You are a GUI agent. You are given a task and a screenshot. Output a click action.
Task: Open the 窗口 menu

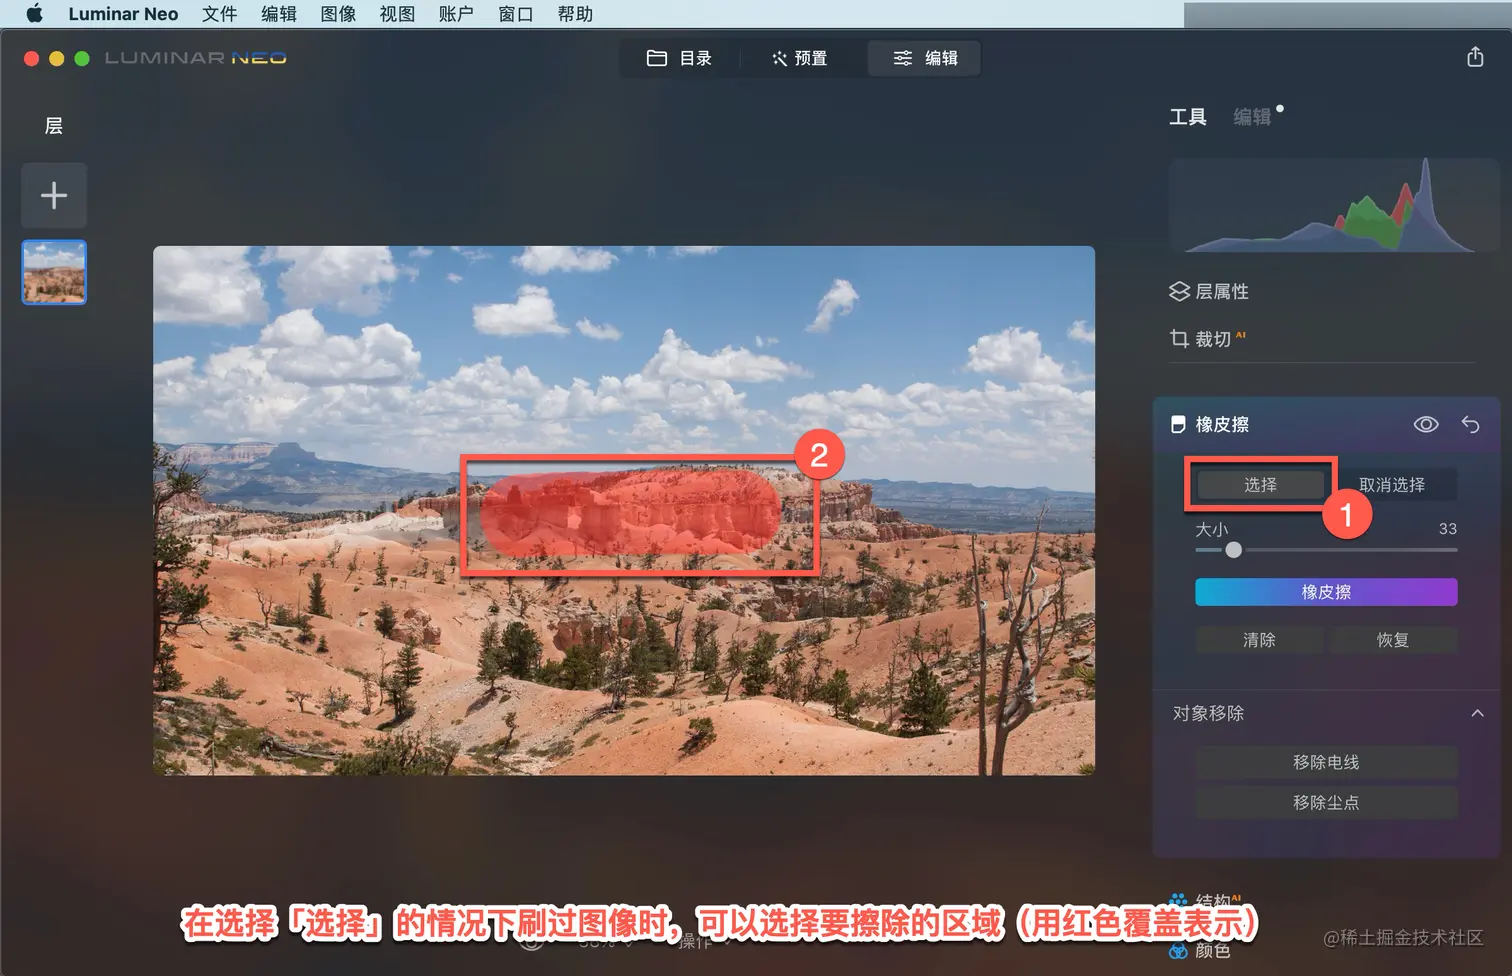click(x=516, y=14)
